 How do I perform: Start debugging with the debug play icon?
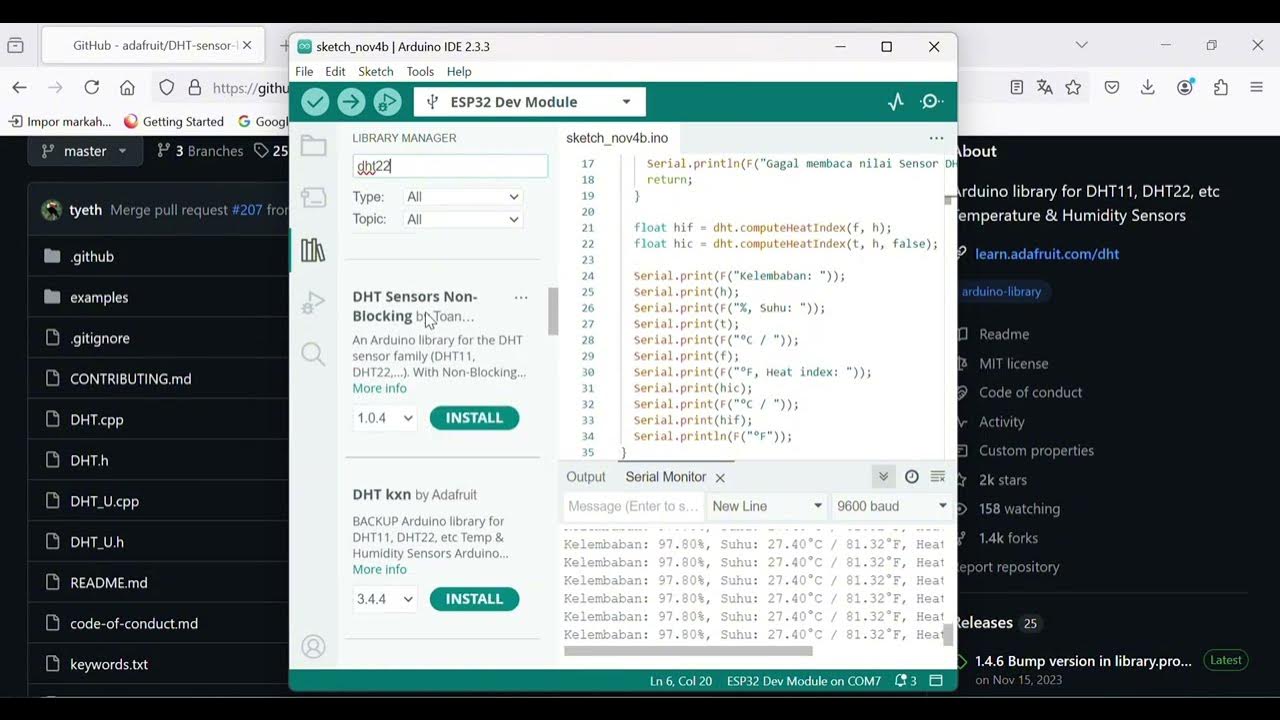click(387, 102)
